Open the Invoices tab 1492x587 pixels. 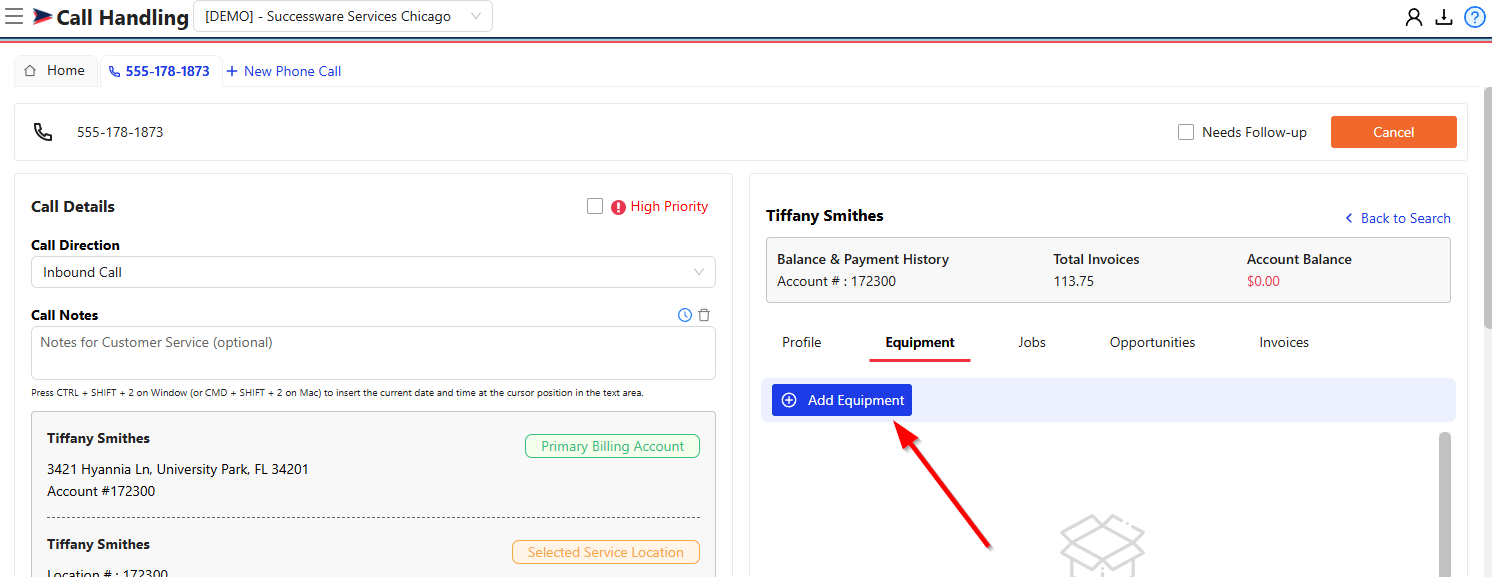point(1283,342)
